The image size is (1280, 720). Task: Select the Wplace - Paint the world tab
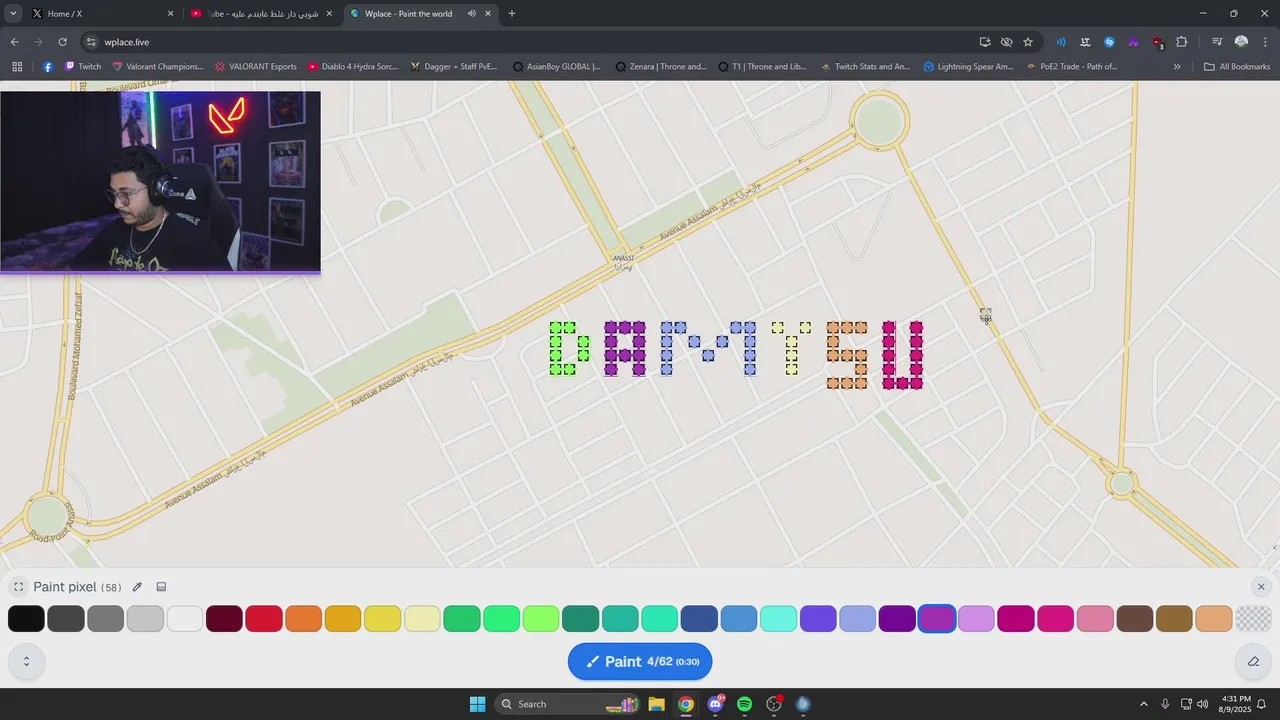pos(420,14)
